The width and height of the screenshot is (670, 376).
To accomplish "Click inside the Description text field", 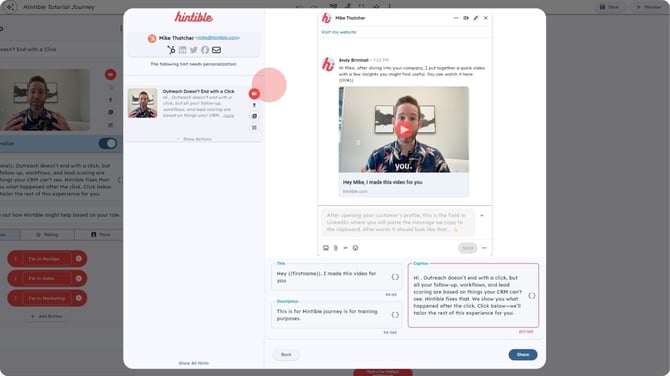I will [x=336, y=315].
